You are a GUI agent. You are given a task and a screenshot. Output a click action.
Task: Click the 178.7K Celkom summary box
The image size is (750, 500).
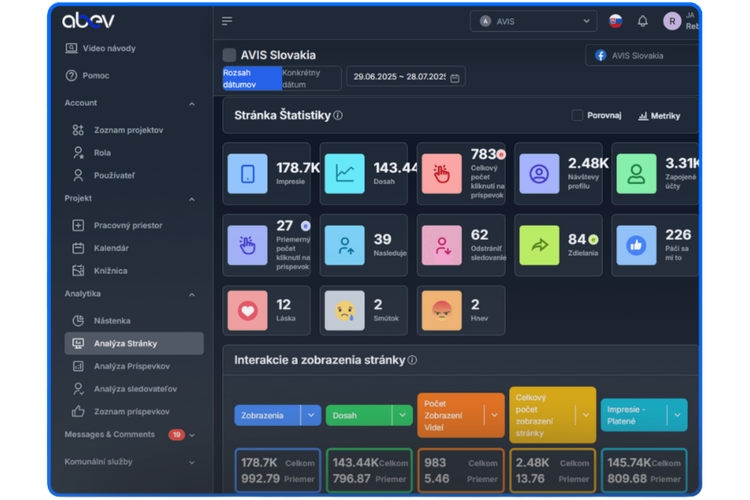(277, 471)
